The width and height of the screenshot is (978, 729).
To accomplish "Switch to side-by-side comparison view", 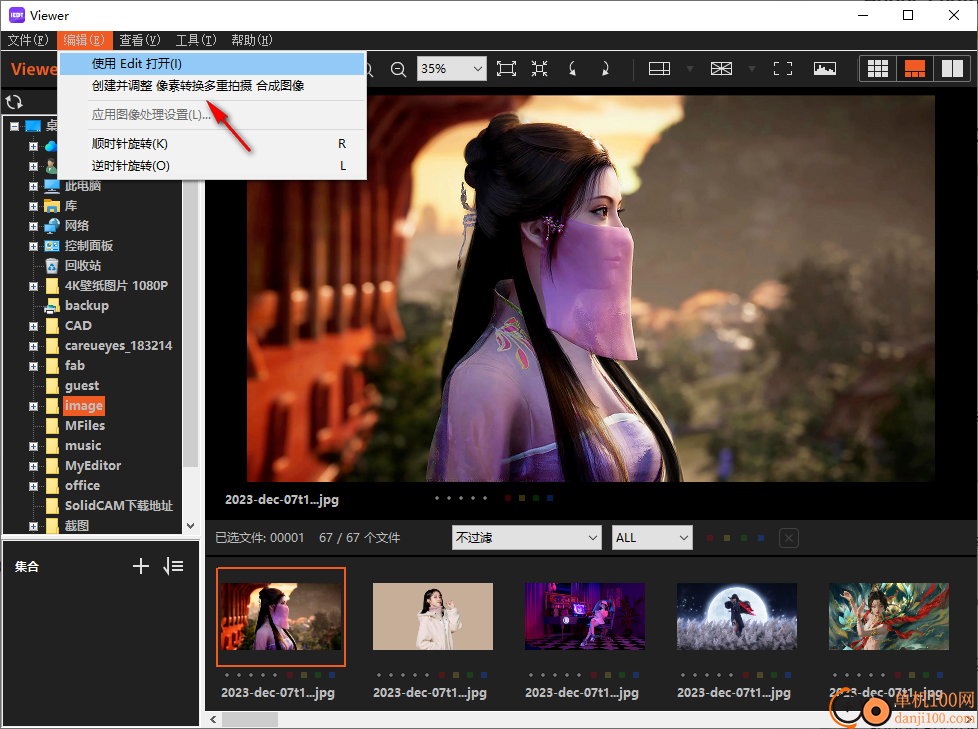I will click(952, 69).
